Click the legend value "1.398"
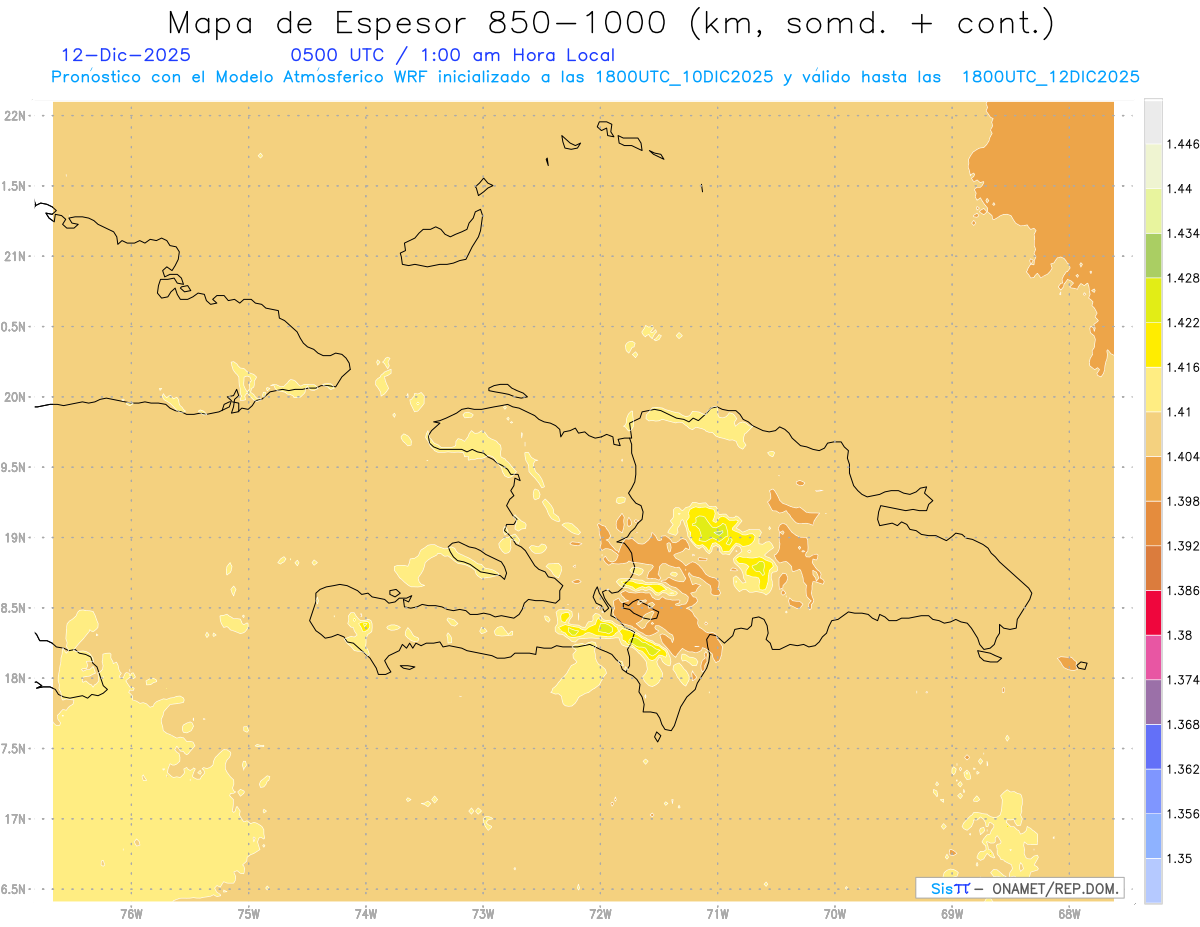1200x927 pixels. click(x=1184, y=501)
